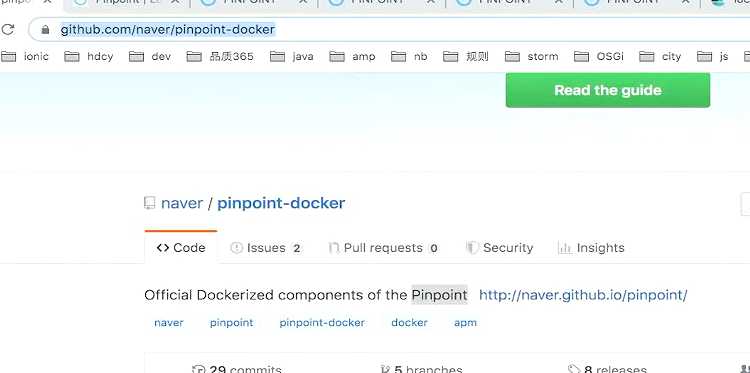Click the padlock icon in address bar
750x373 pixels.
tap(45, 30)
